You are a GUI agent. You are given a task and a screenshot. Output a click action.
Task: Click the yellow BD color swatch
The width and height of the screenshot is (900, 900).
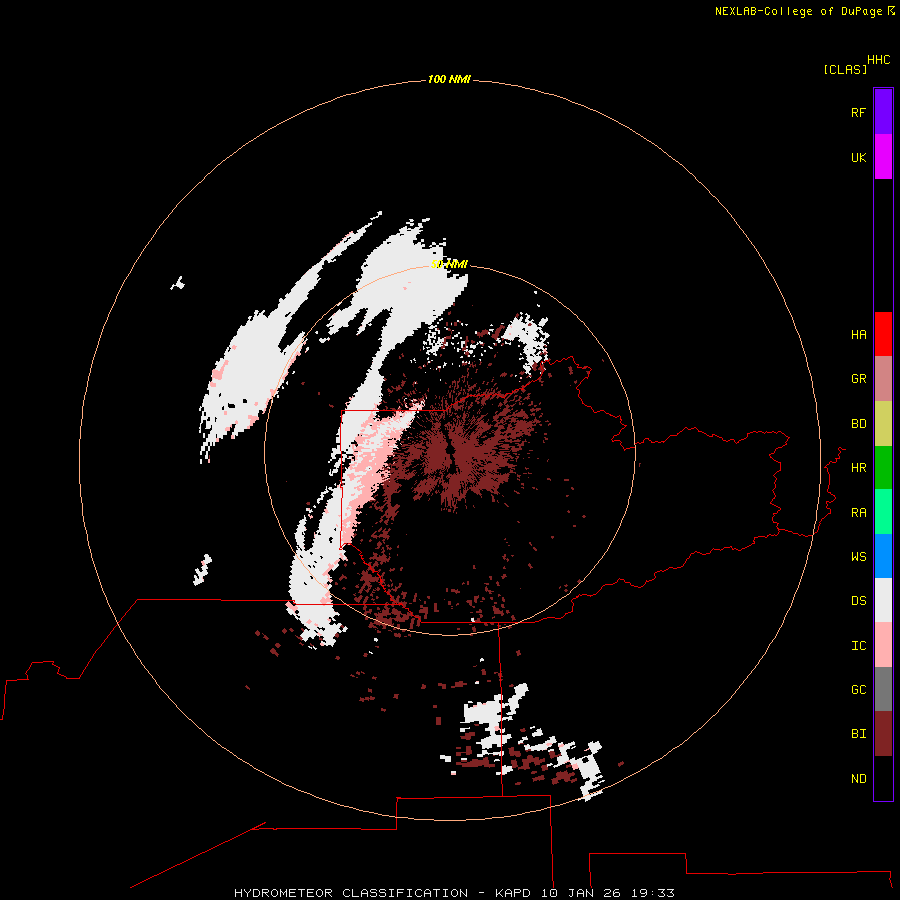pyautogui.click(x=883, y=423)
